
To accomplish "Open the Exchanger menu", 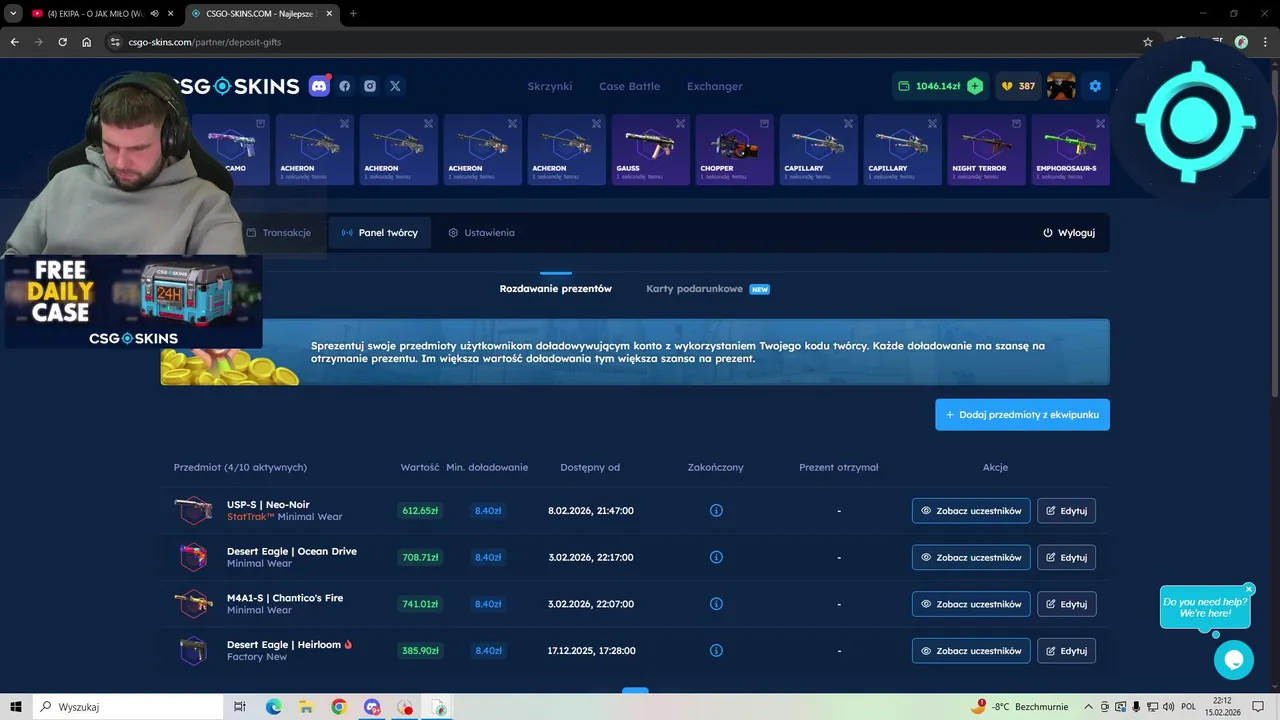I will [714, 86].
